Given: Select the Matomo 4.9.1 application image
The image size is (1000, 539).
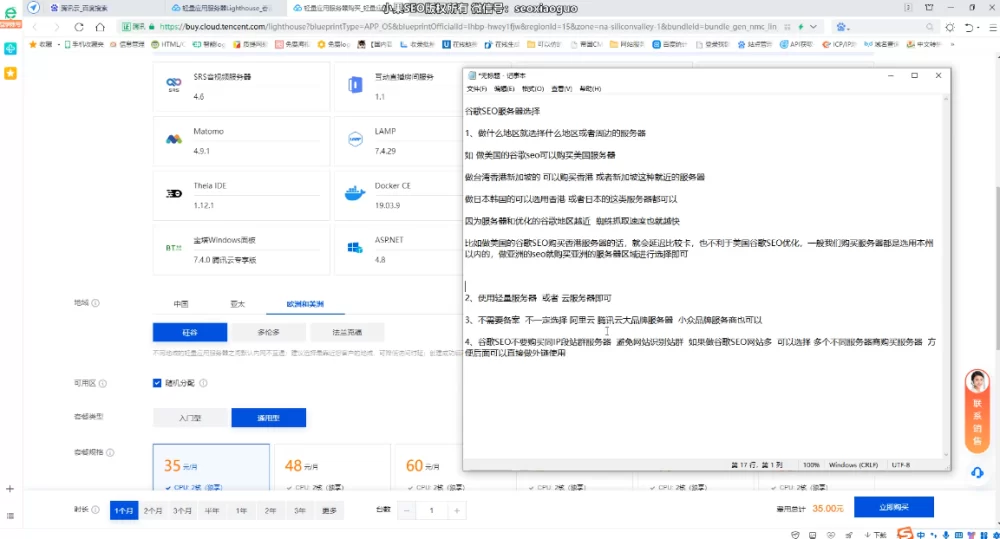Looking at the screenshot, I should (x=241, y=141).
